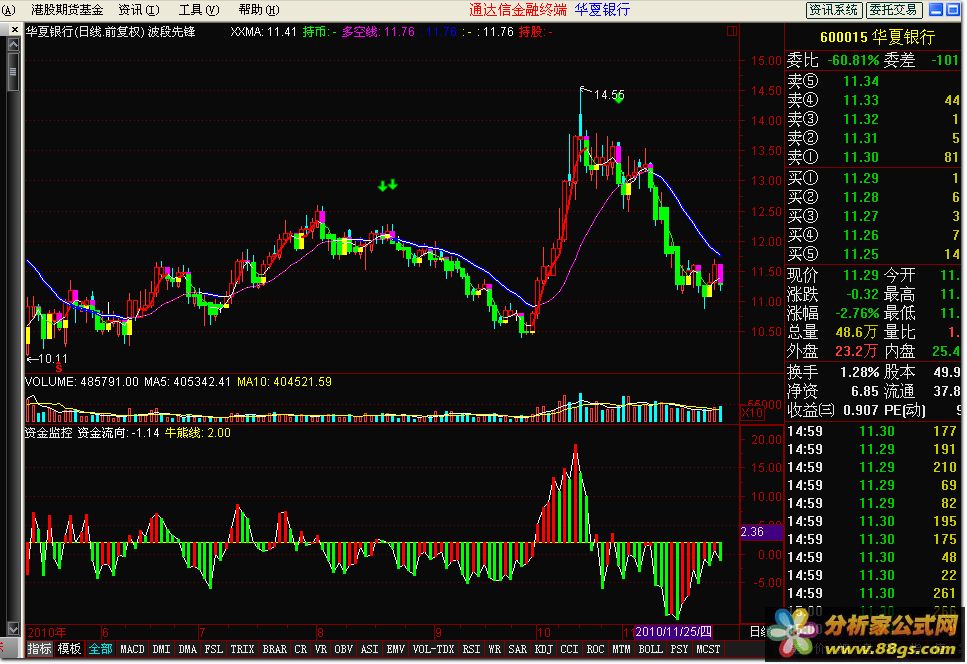Open the 资讯(I) menu

[139, 10]
